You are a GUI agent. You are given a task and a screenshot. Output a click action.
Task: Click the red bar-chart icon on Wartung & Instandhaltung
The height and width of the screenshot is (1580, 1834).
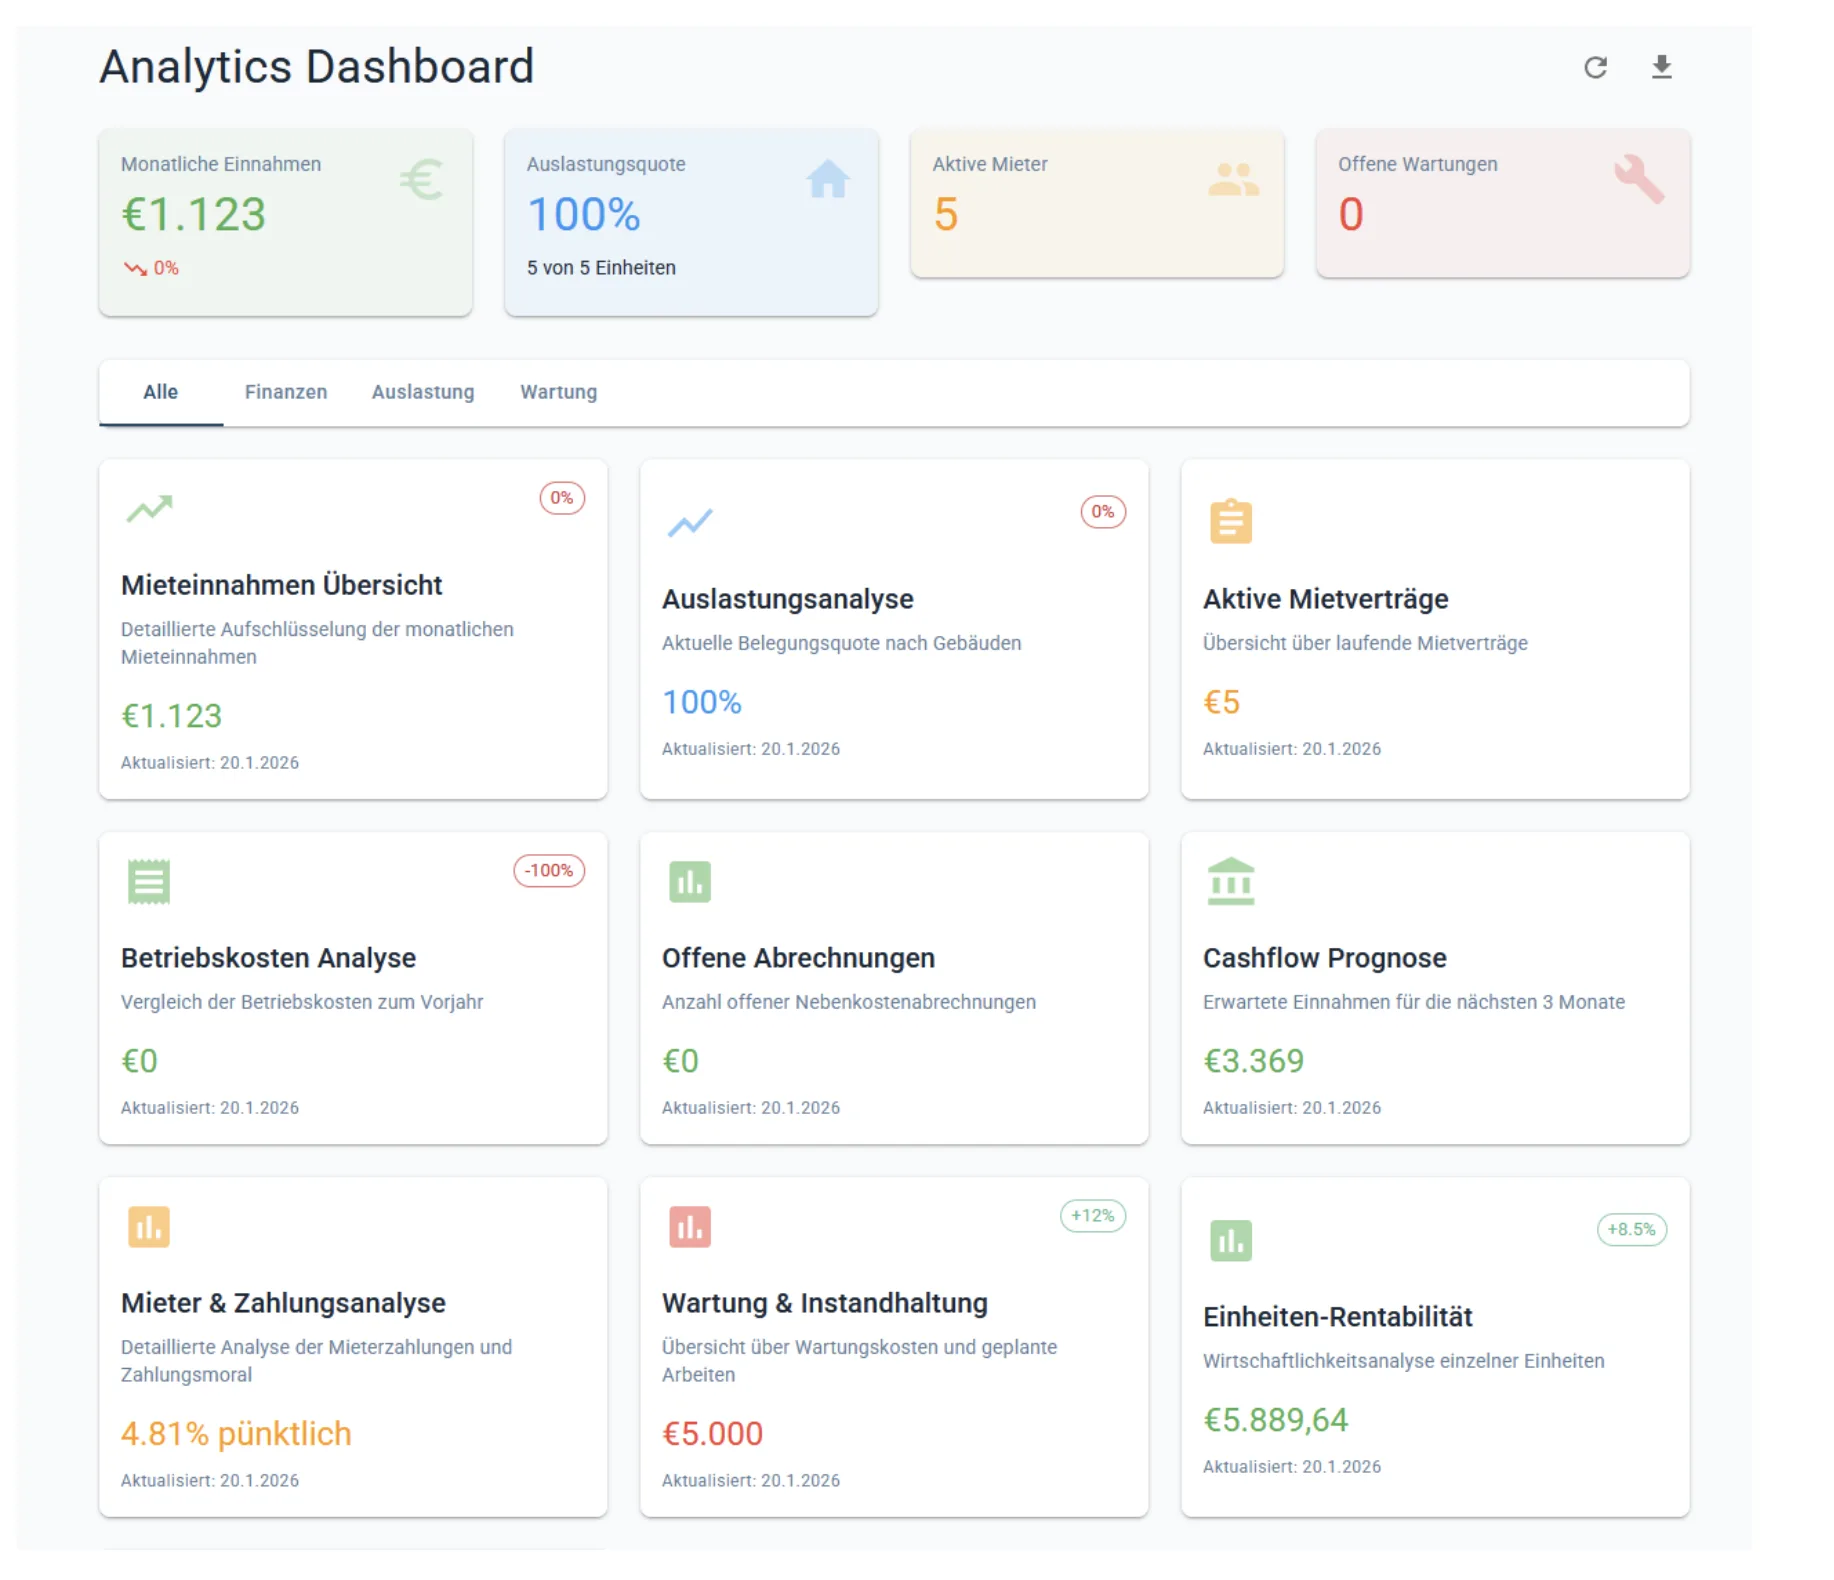pyautogui.click(x=690, y=1226)
